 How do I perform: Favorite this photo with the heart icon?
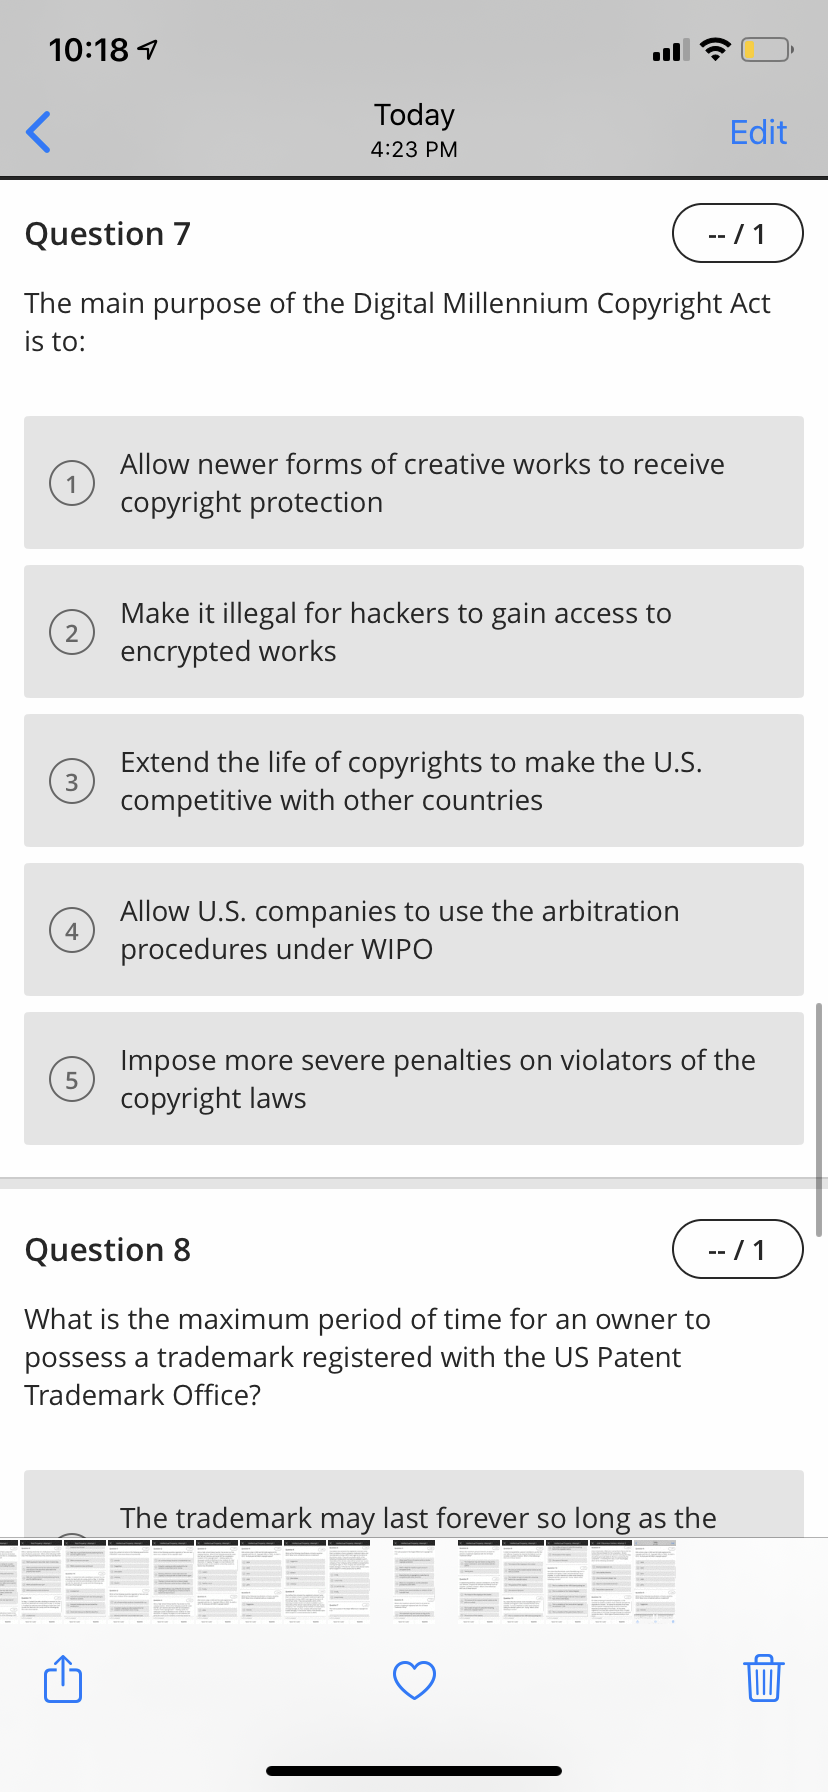click(414, 1679)
